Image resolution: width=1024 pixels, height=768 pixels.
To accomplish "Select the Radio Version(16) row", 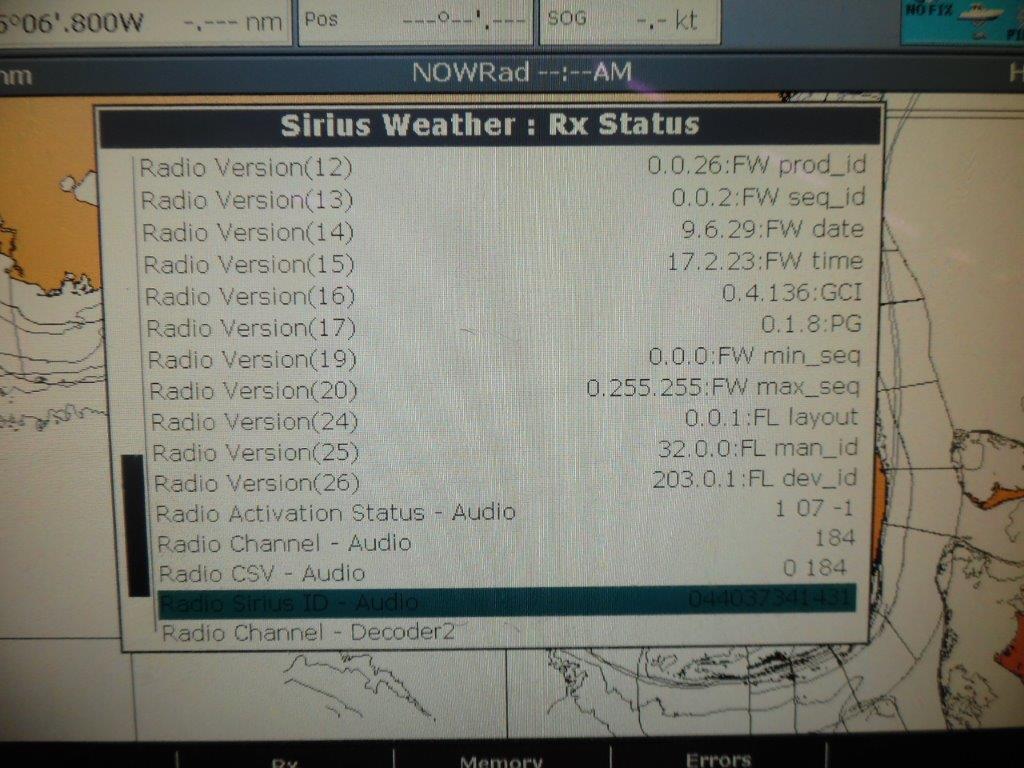I will [x=504, y=294].
